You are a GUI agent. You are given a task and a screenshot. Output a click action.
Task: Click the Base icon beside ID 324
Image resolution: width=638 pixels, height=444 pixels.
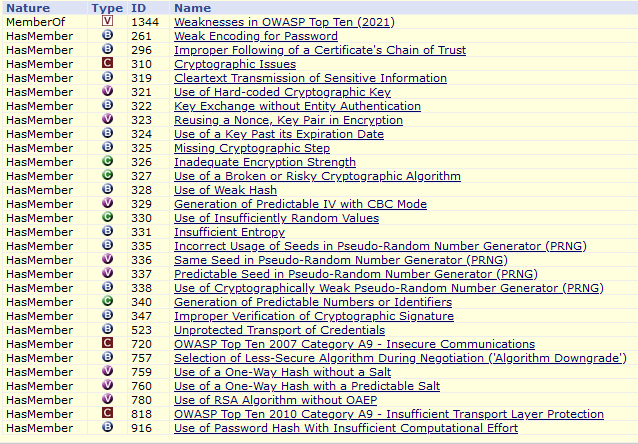pos(107,133)
